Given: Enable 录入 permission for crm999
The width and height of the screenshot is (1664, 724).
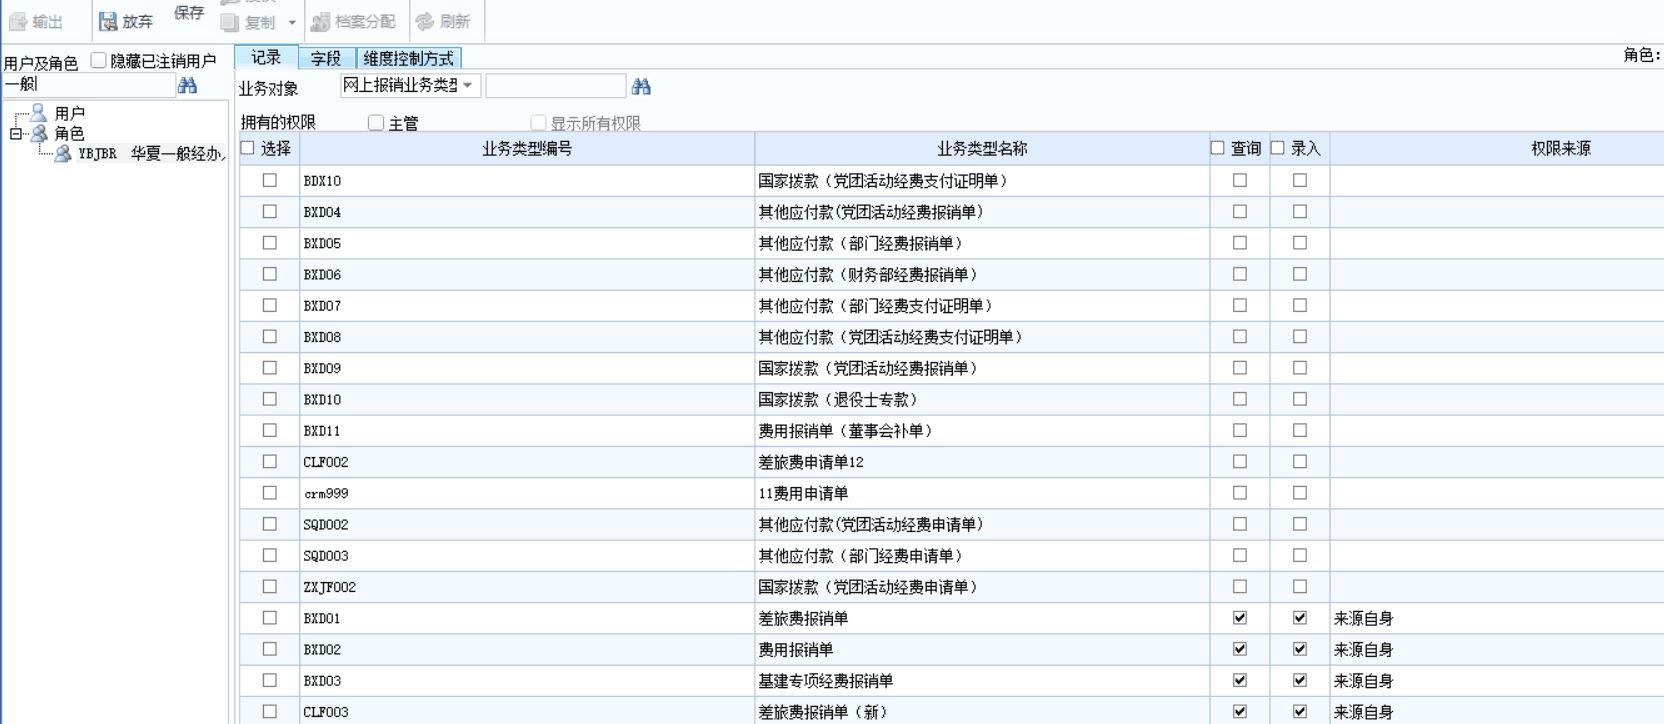Looking at the screenshot, I should click(x=1300, y=492).
